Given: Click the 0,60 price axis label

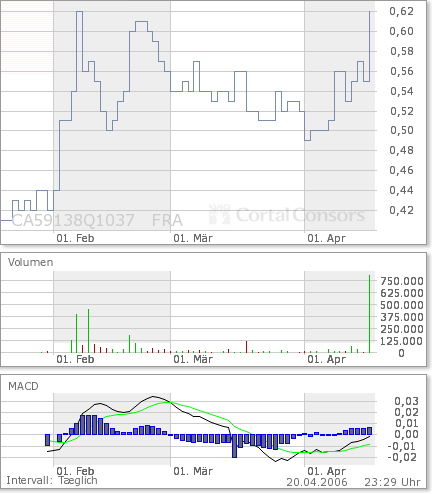Looking at the screenshot, I should [402, 31].
